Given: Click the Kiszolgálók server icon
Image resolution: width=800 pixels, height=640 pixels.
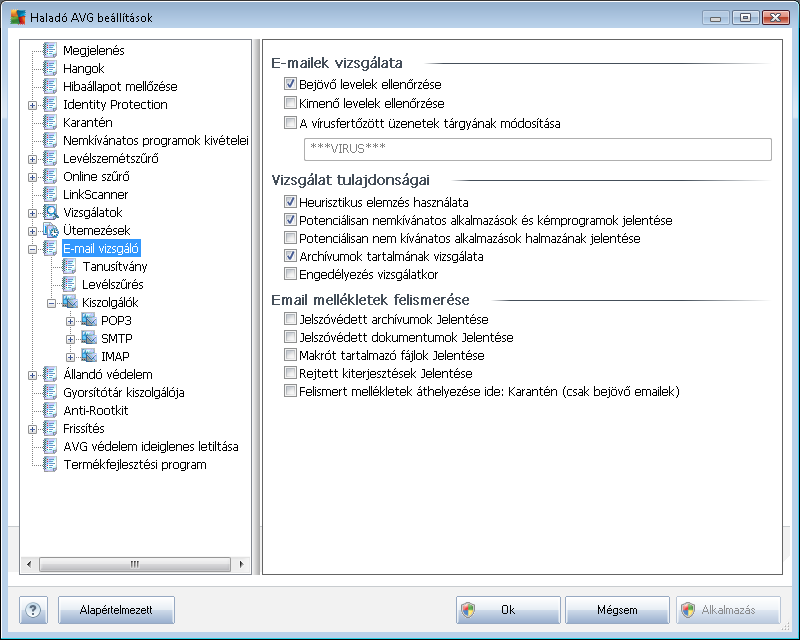Looking at the screenshot, I should tap(70, 302).
